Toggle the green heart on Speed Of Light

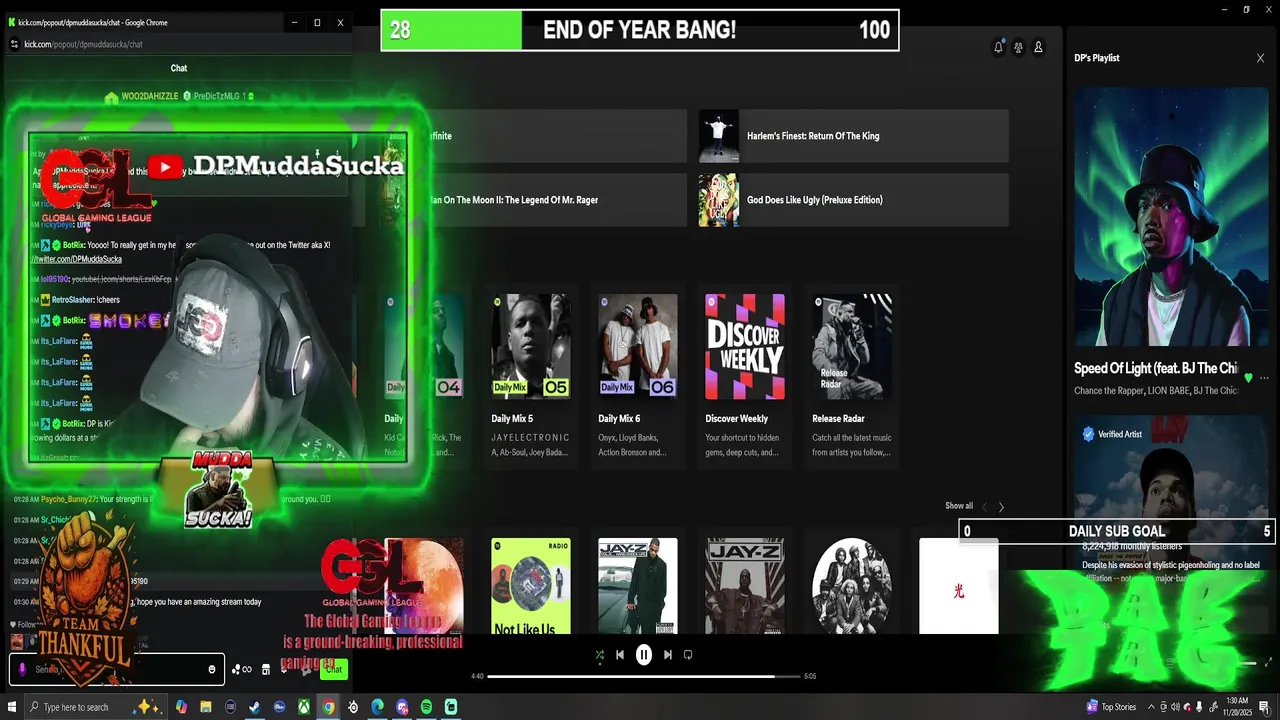[1248, 378]
